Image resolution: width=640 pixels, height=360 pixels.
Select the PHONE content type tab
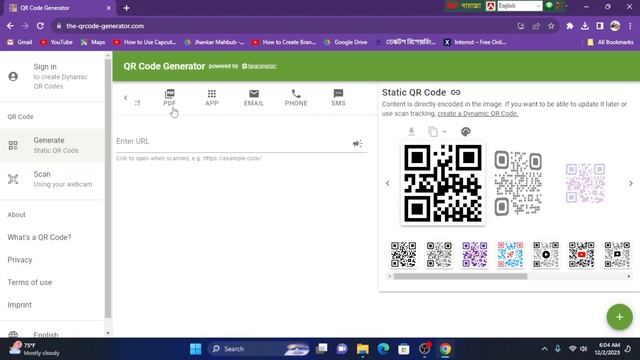pyautogui.click(x=296, y=98)
